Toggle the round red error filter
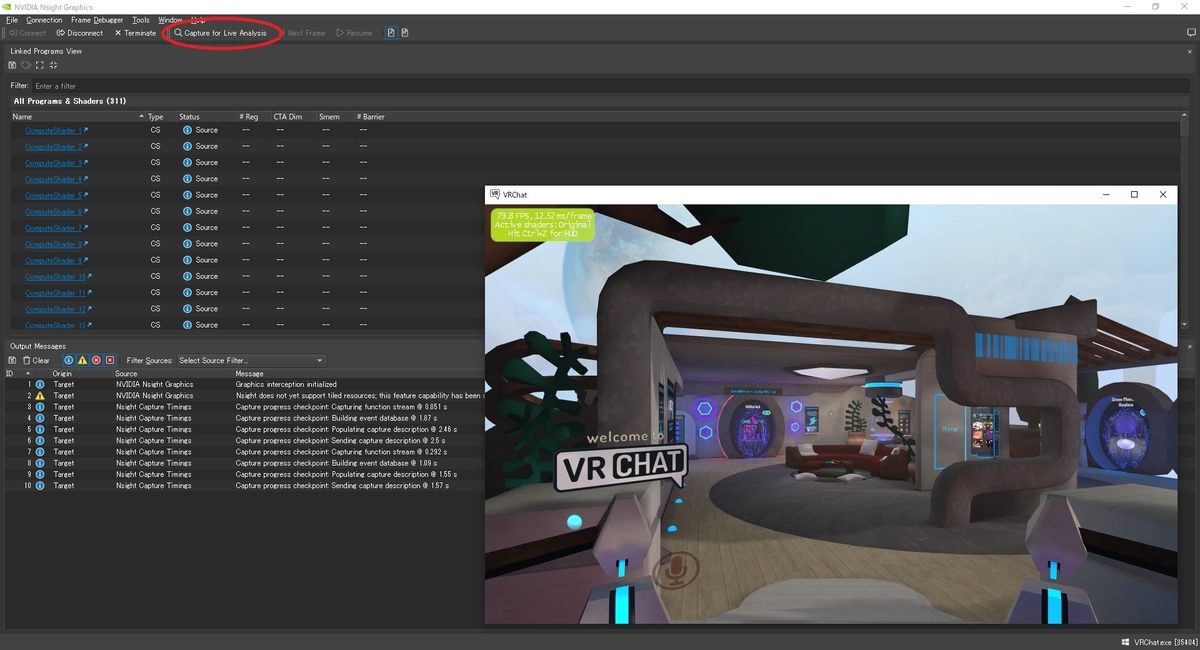 pos(96,360)
